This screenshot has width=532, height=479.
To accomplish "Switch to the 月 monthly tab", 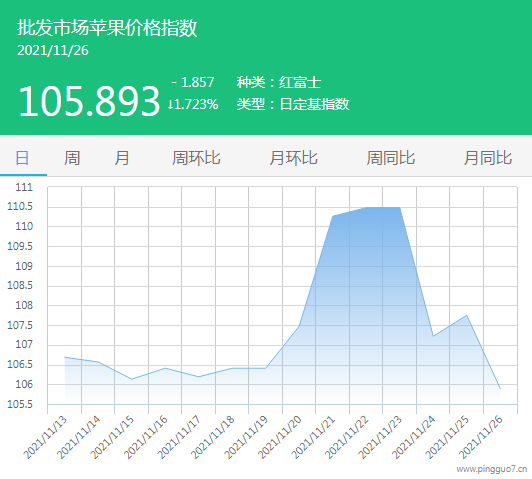I will pyautogui.click(x=122, y=158).
